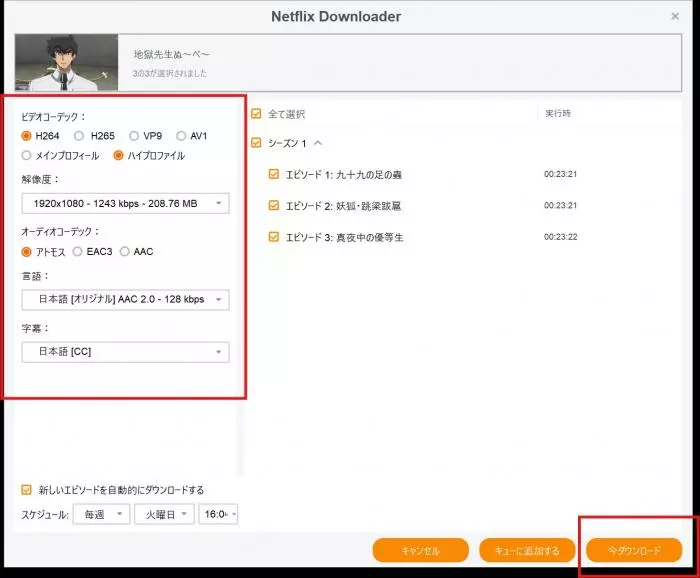Click the キューに追加する button
Screen dimensions: 700x578
[x=527, y=550]
